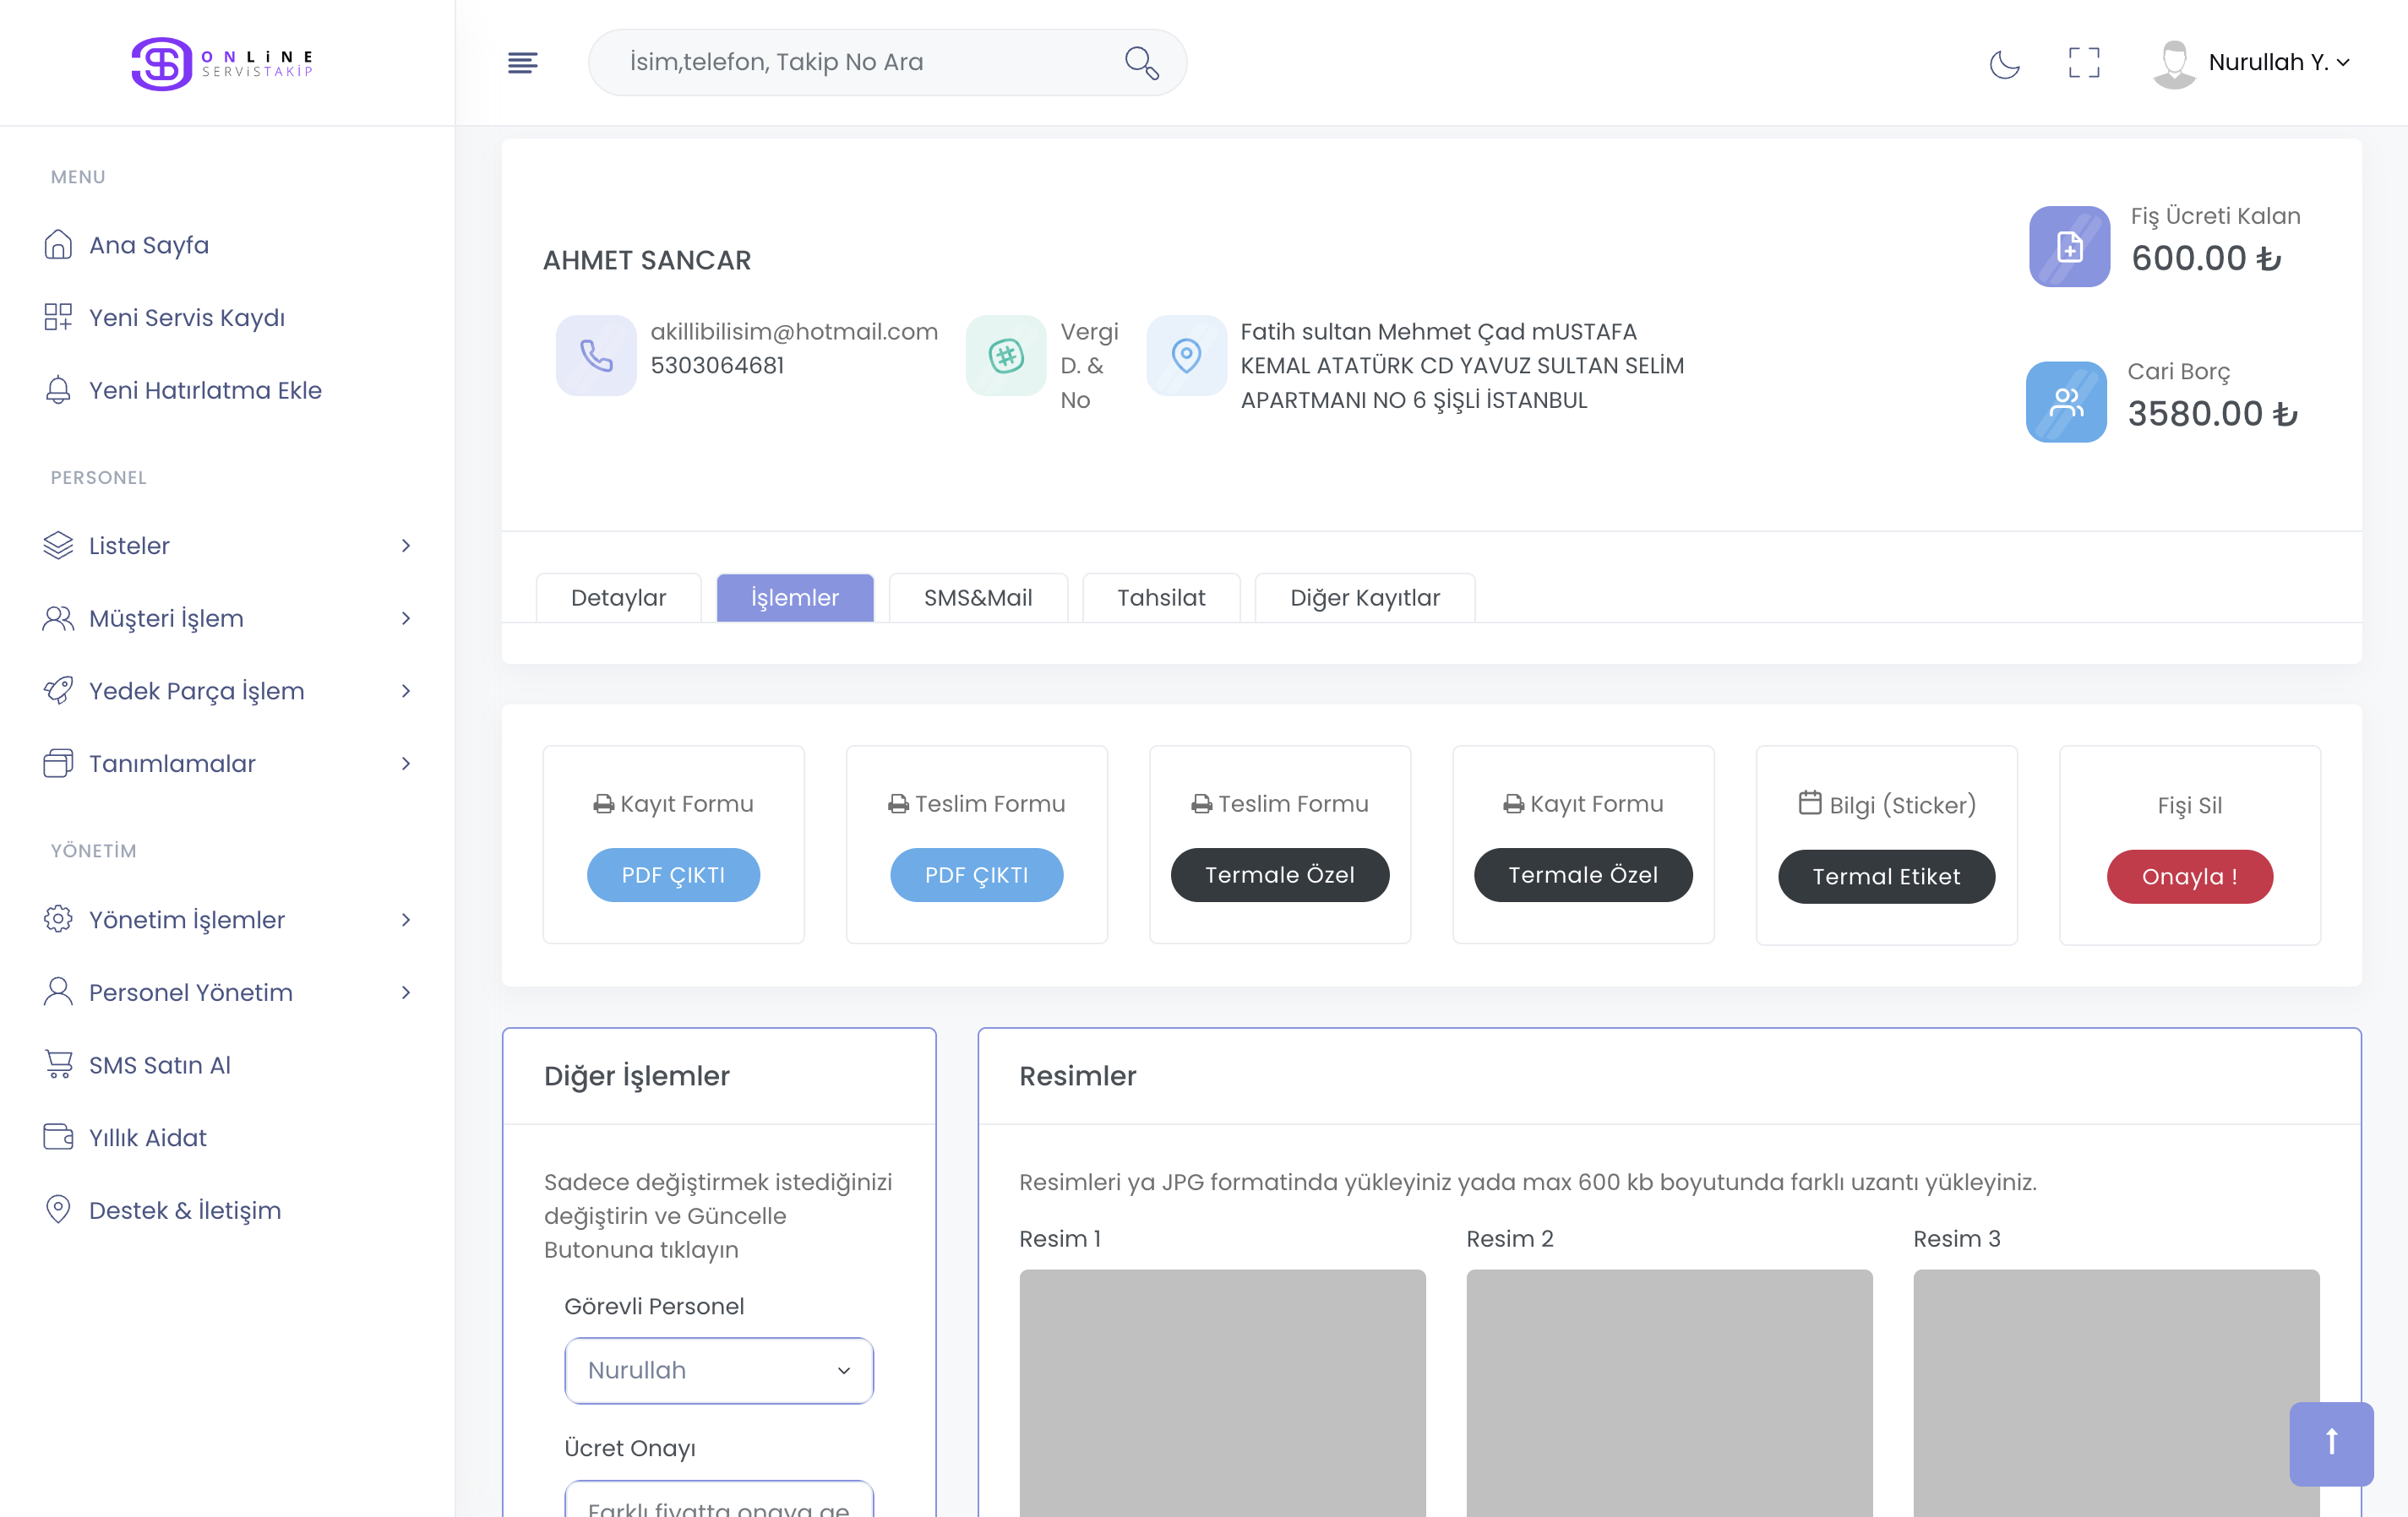This screenshot has width=2408, height=1517.
Task: Switch to the Tahsilat tab
Action: pyautogui.click(x=1161, y=598)
